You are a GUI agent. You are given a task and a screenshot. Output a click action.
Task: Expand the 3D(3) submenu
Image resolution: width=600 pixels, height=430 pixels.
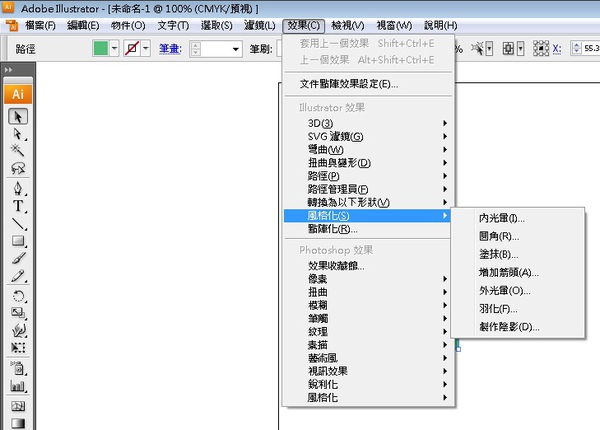(x=368, y=123)
